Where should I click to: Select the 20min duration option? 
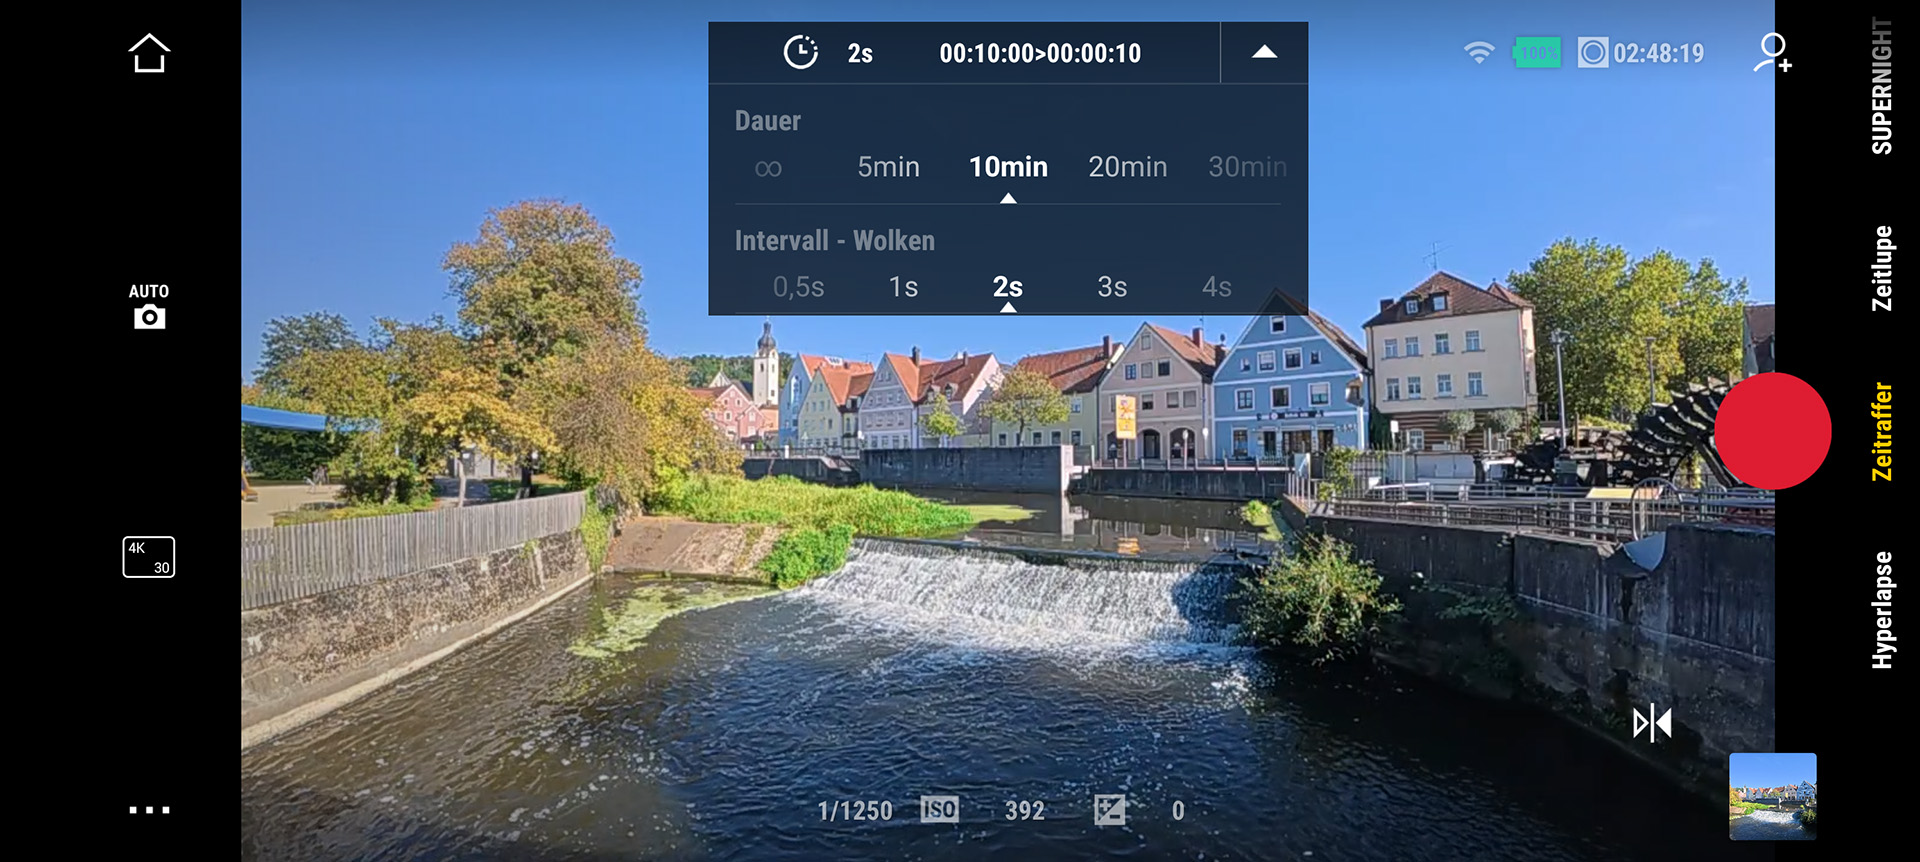tap(1127, 167)
